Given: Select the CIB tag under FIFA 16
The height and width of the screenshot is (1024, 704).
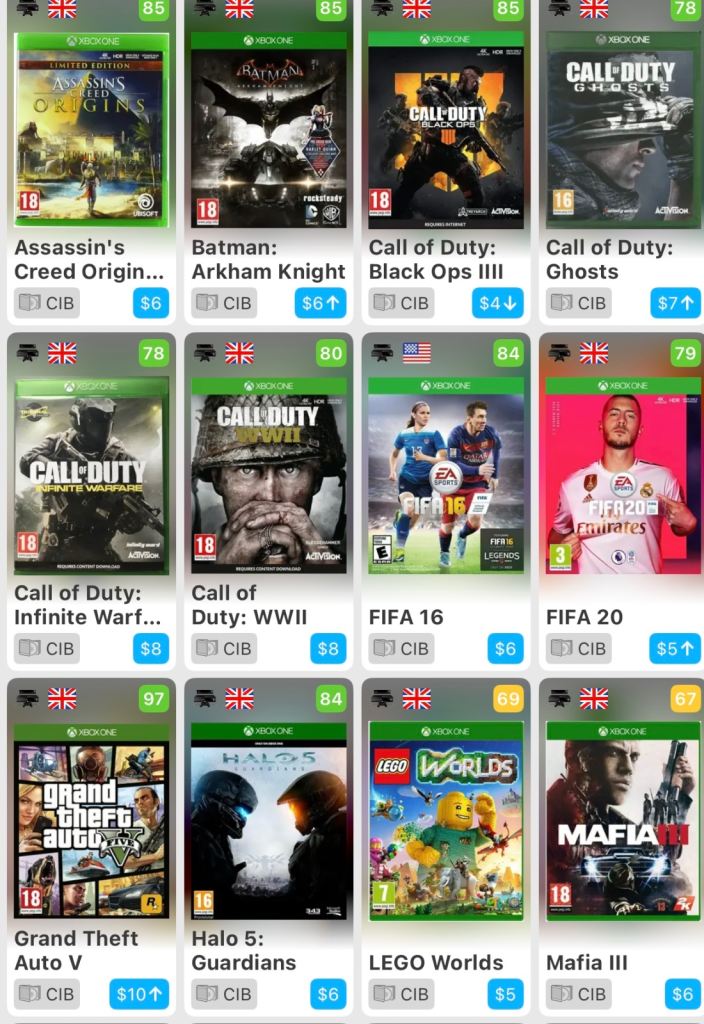Looking at the screenshot, I should (x=401, y=648).
